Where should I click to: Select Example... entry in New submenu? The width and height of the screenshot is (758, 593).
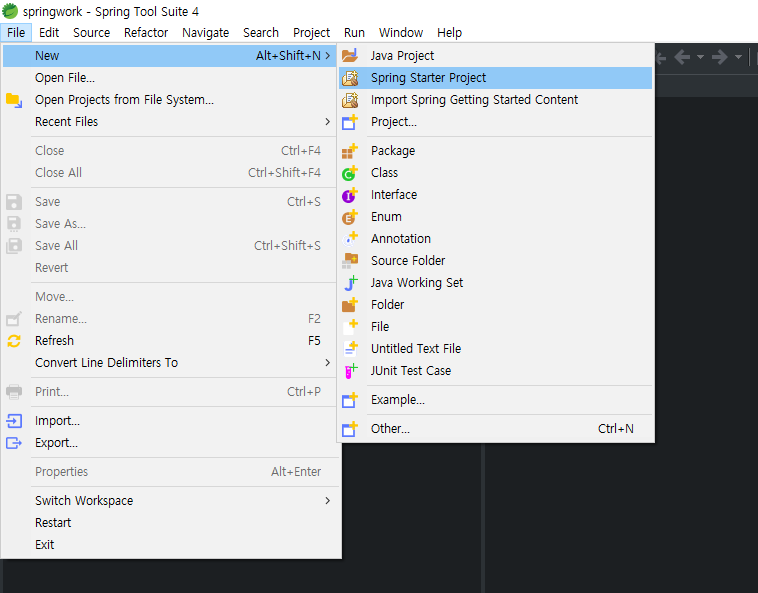click(x=496, y=400)
